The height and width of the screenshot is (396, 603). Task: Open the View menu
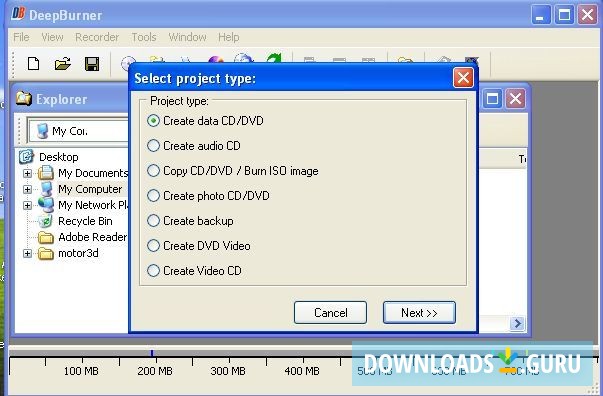click(52, 37)
